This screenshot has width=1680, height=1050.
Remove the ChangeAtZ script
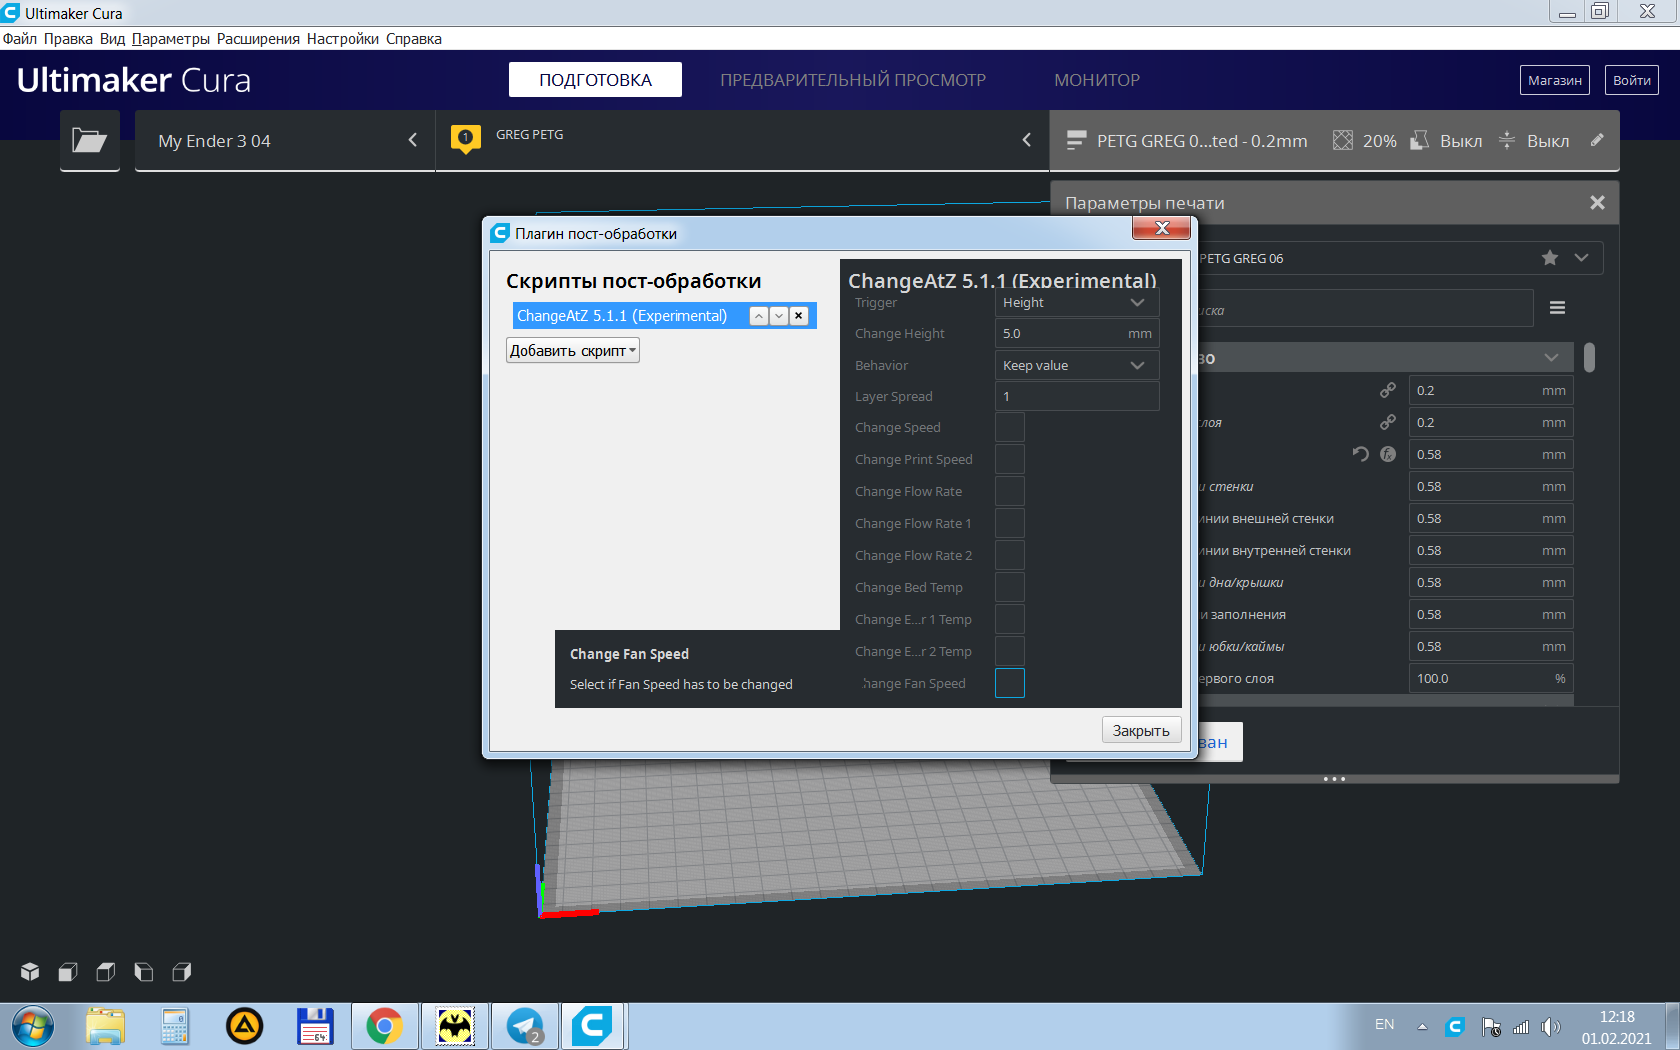point(799,316)
